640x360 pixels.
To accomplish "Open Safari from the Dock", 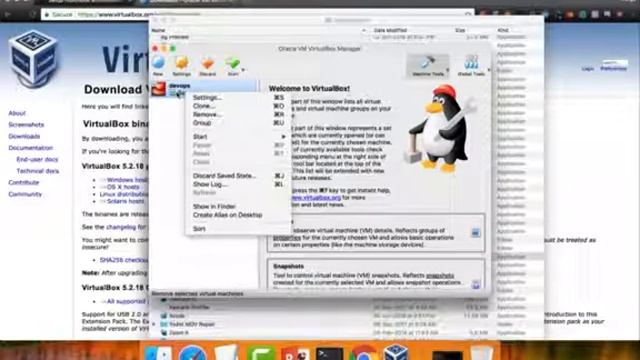I will (192, 353).
